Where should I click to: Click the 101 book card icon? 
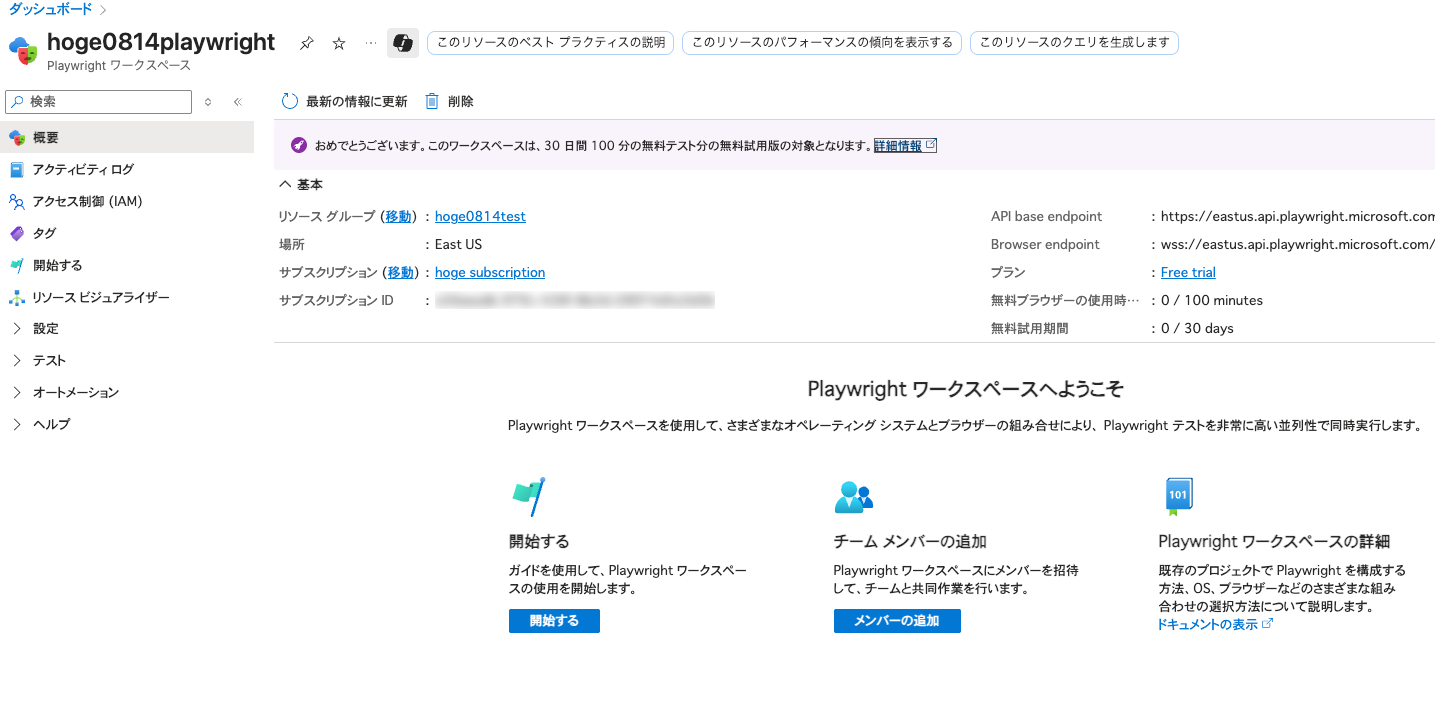tap(1178, 496)
